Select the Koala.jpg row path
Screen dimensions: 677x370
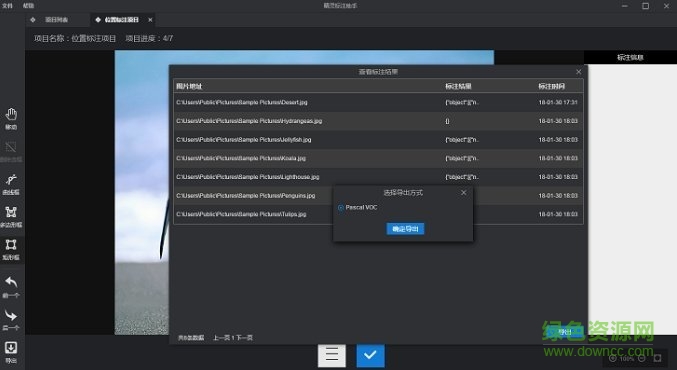tap(241, 158)
